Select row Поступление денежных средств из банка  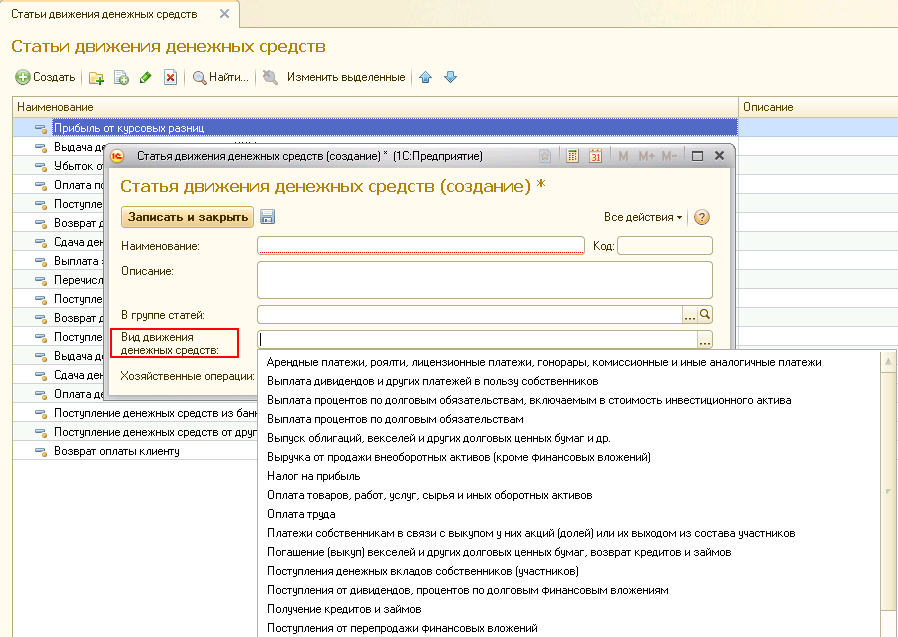(x=135, y=413)
